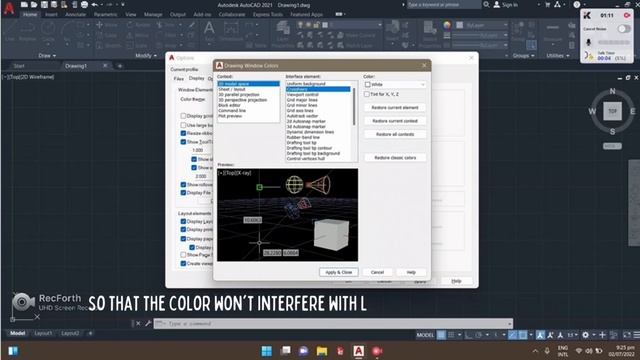Screen dimensions: 640x360
Task: Click the Restore current context button
Action: coord(395,121)
